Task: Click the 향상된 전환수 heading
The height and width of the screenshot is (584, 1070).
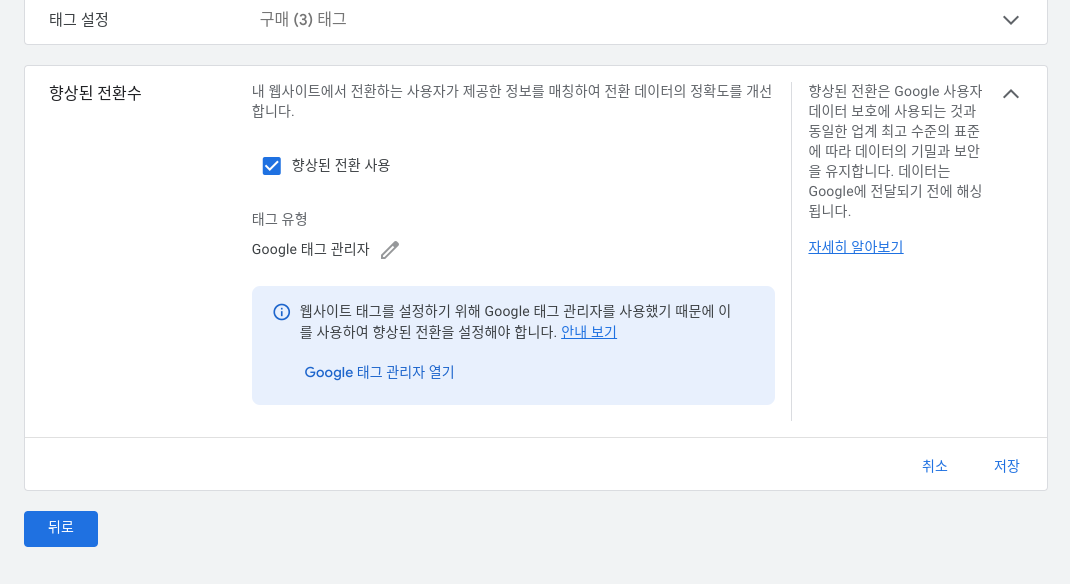Action: [x=95, y=93]
